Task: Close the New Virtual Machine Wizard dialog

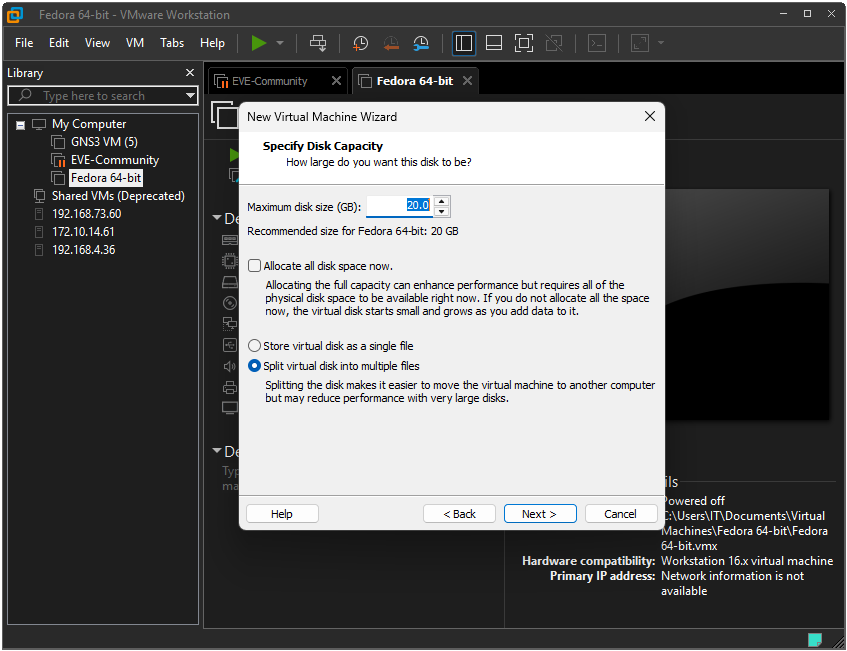Action: coord(650,116)
